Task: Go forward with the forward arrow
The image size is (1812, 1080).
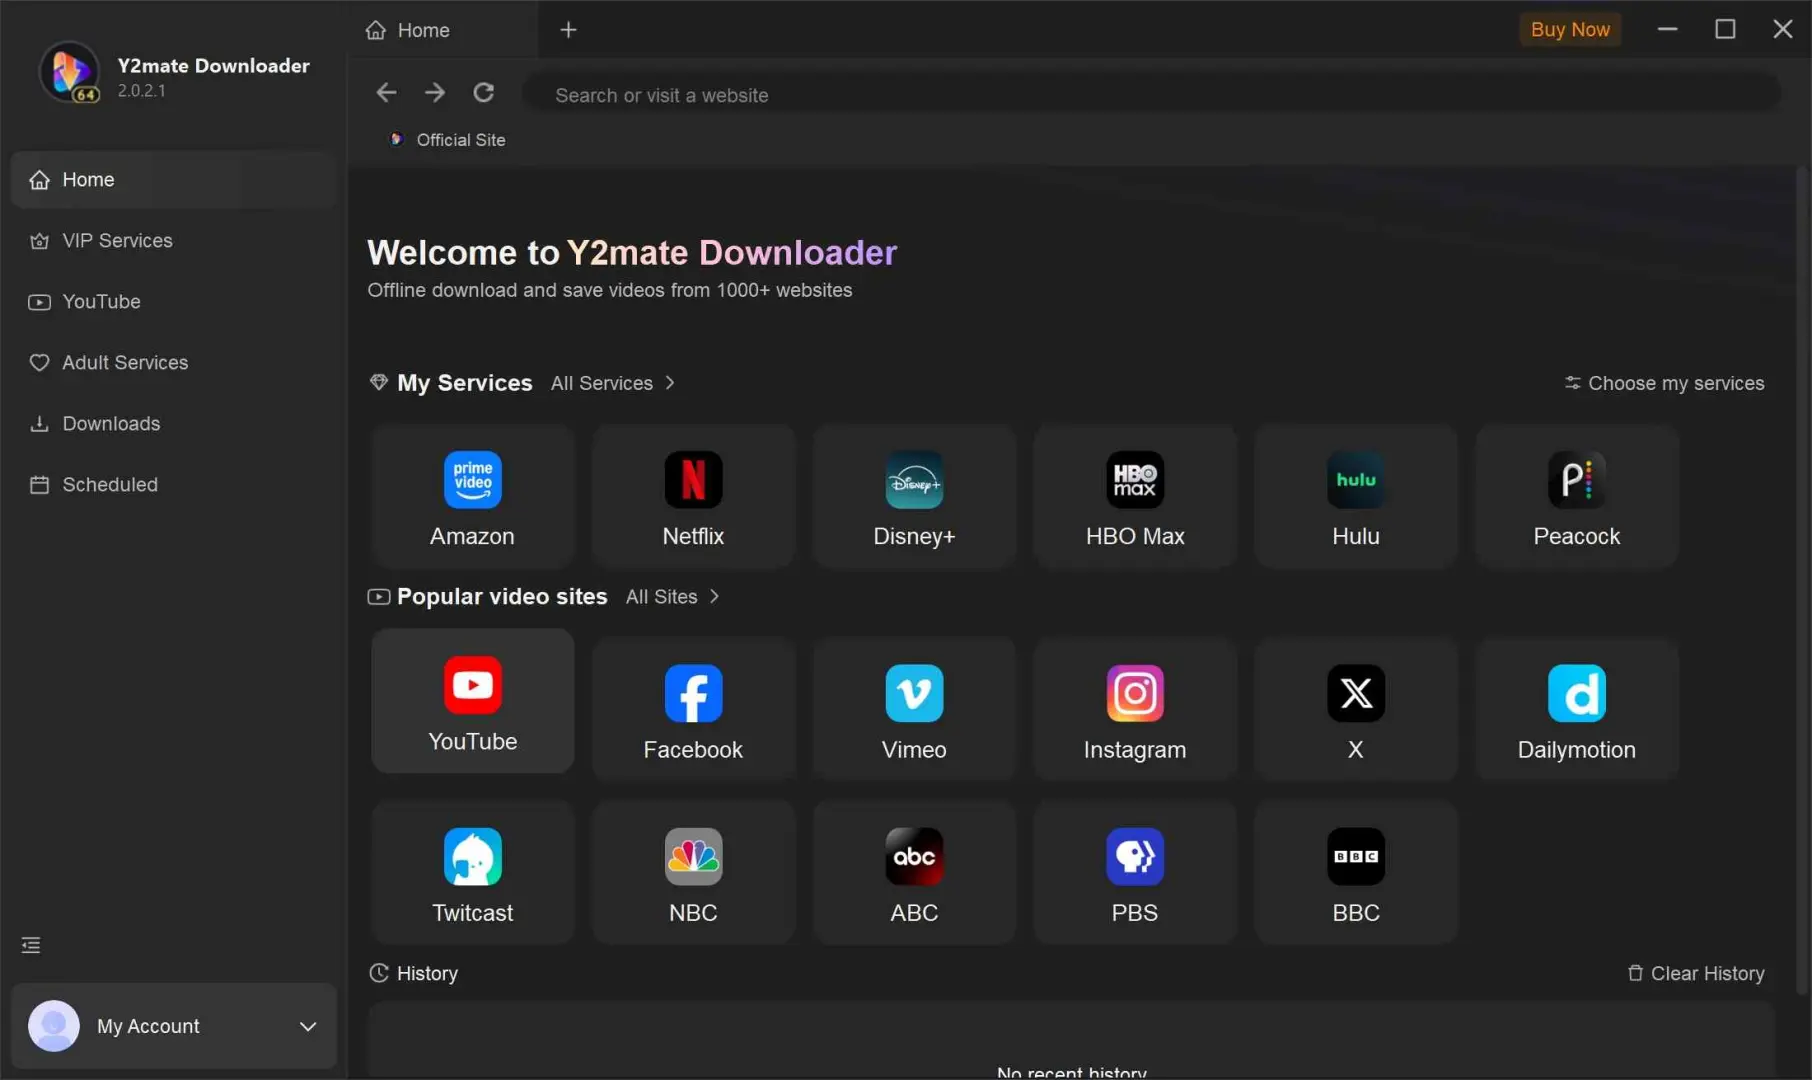Action: click(x=434, y=93)
